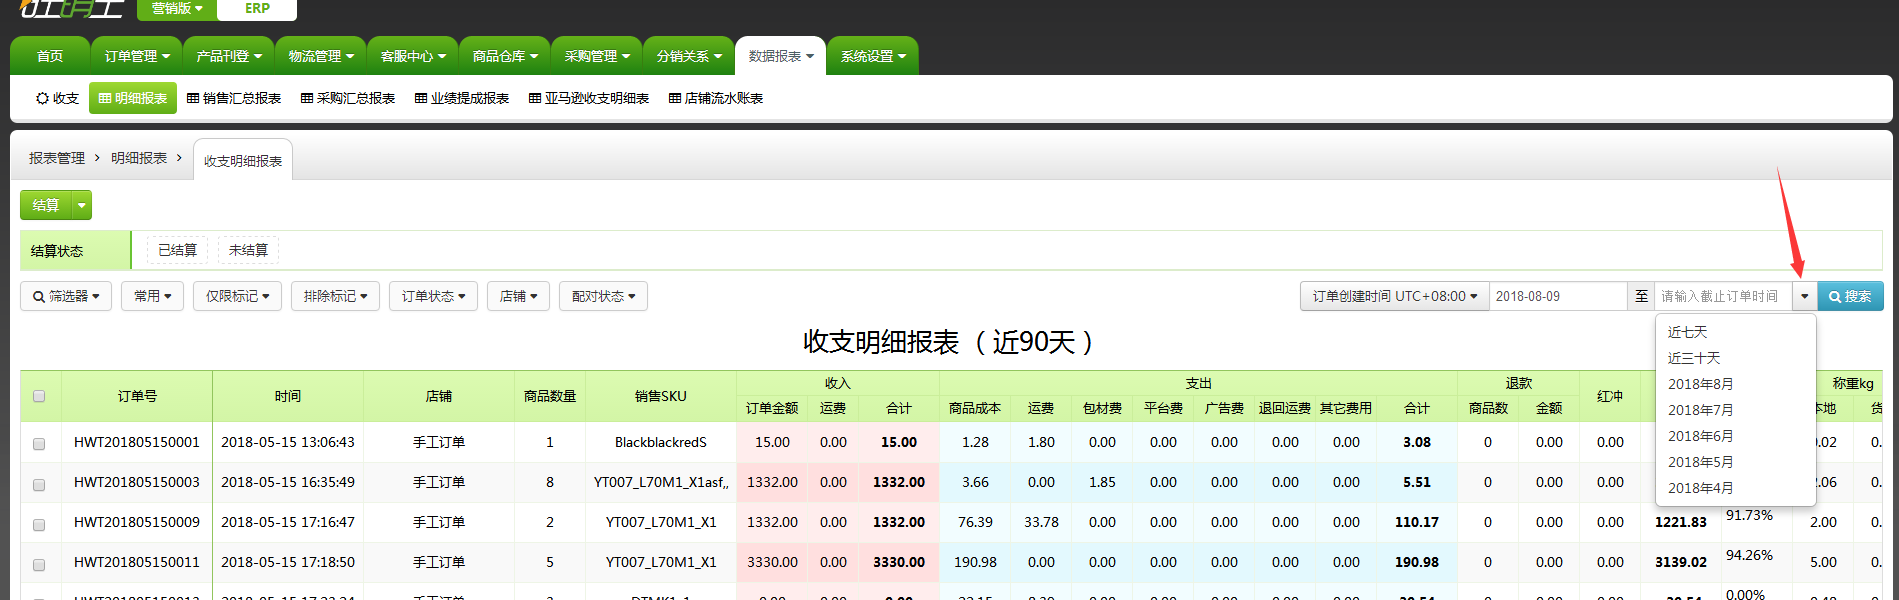Open 订单创建时间 UTC+08:00 dropdown
The width and height of the screenshot is (1899, 600).
pos(1394,296)
